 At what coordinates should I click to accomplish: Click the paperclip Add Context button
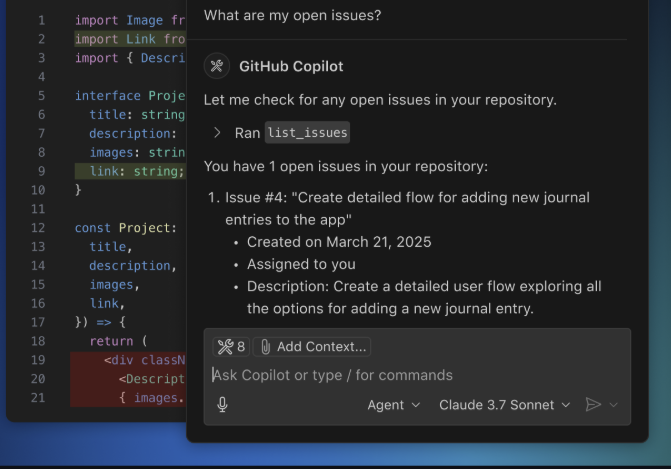[312, 347]
